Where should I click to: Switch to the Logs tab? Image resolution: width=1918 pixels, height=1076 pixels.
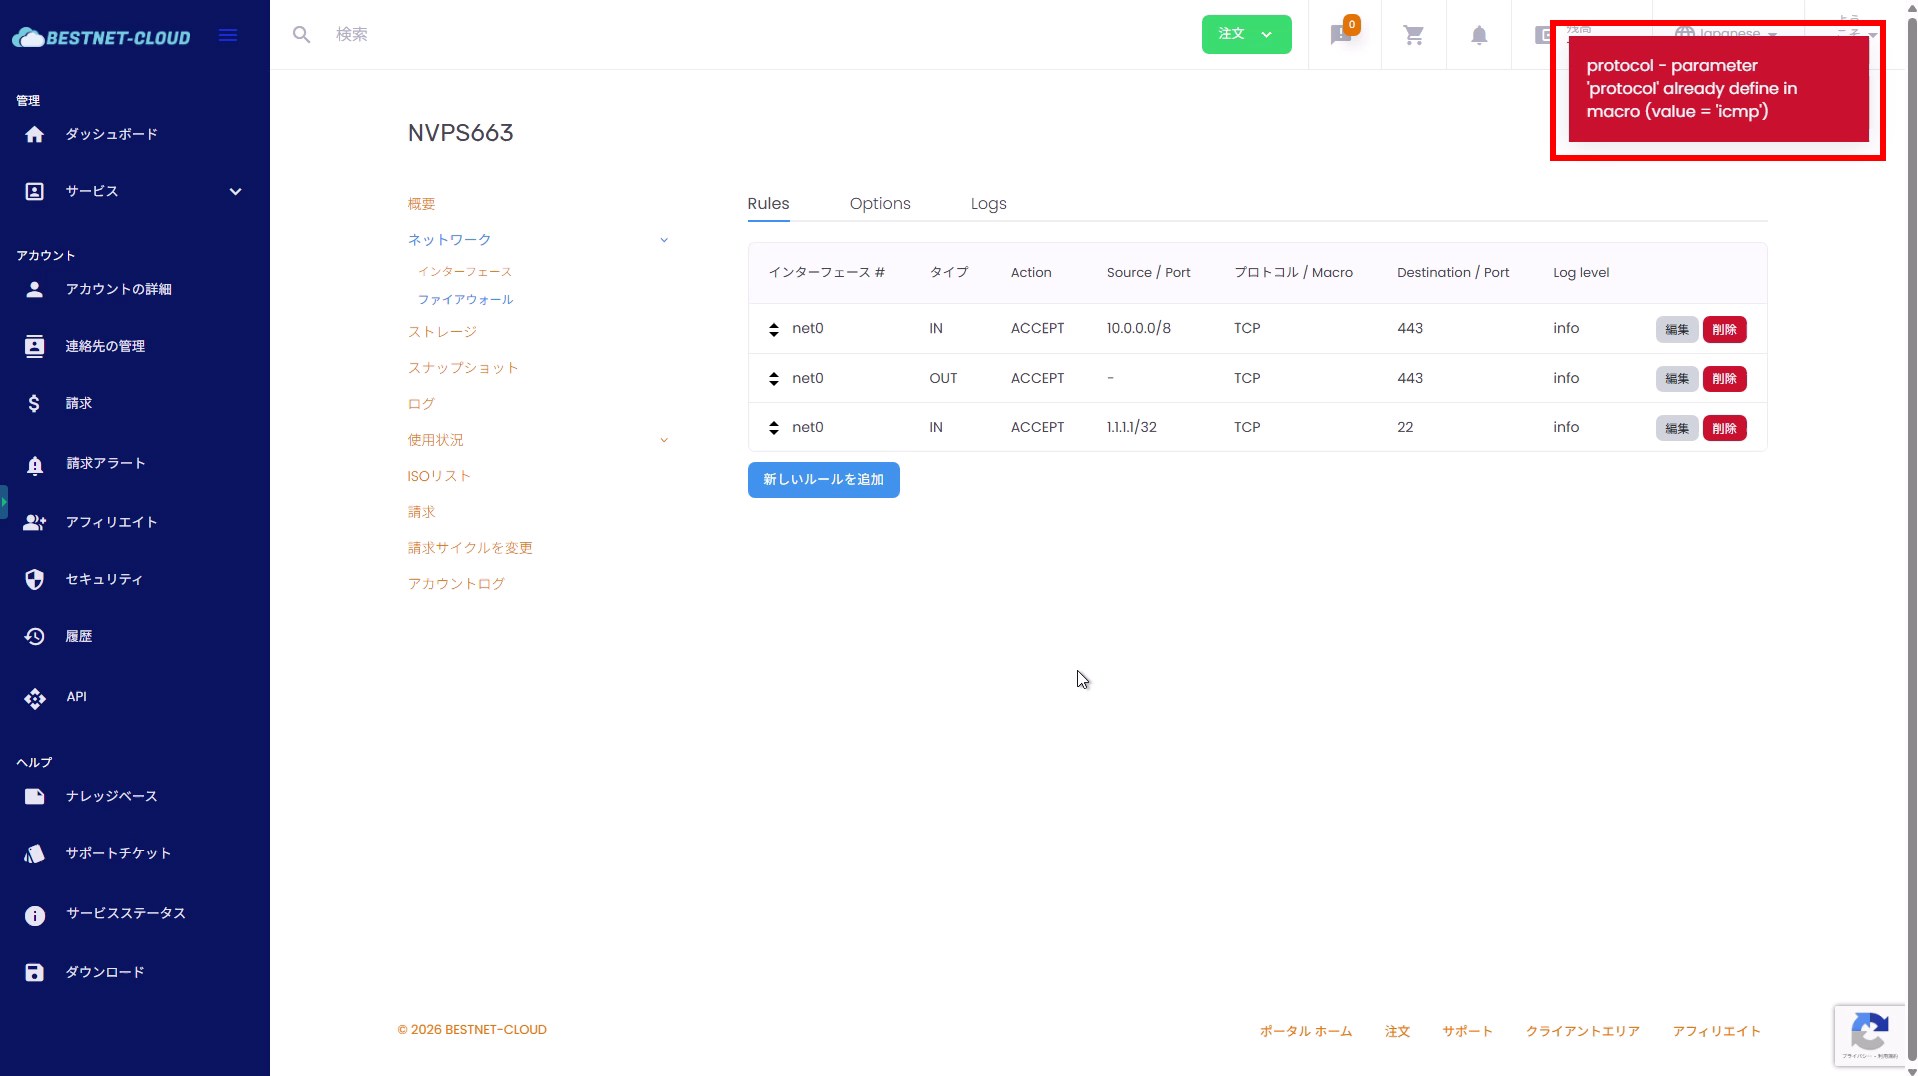(x=988, y=204)
